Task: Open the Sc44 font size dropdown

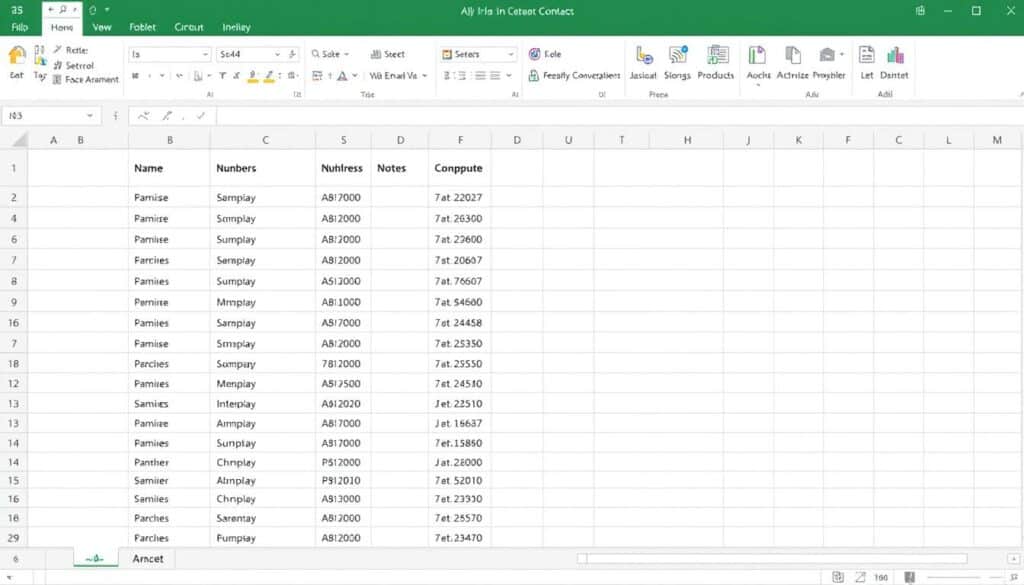Action: (x=278, y=54)
